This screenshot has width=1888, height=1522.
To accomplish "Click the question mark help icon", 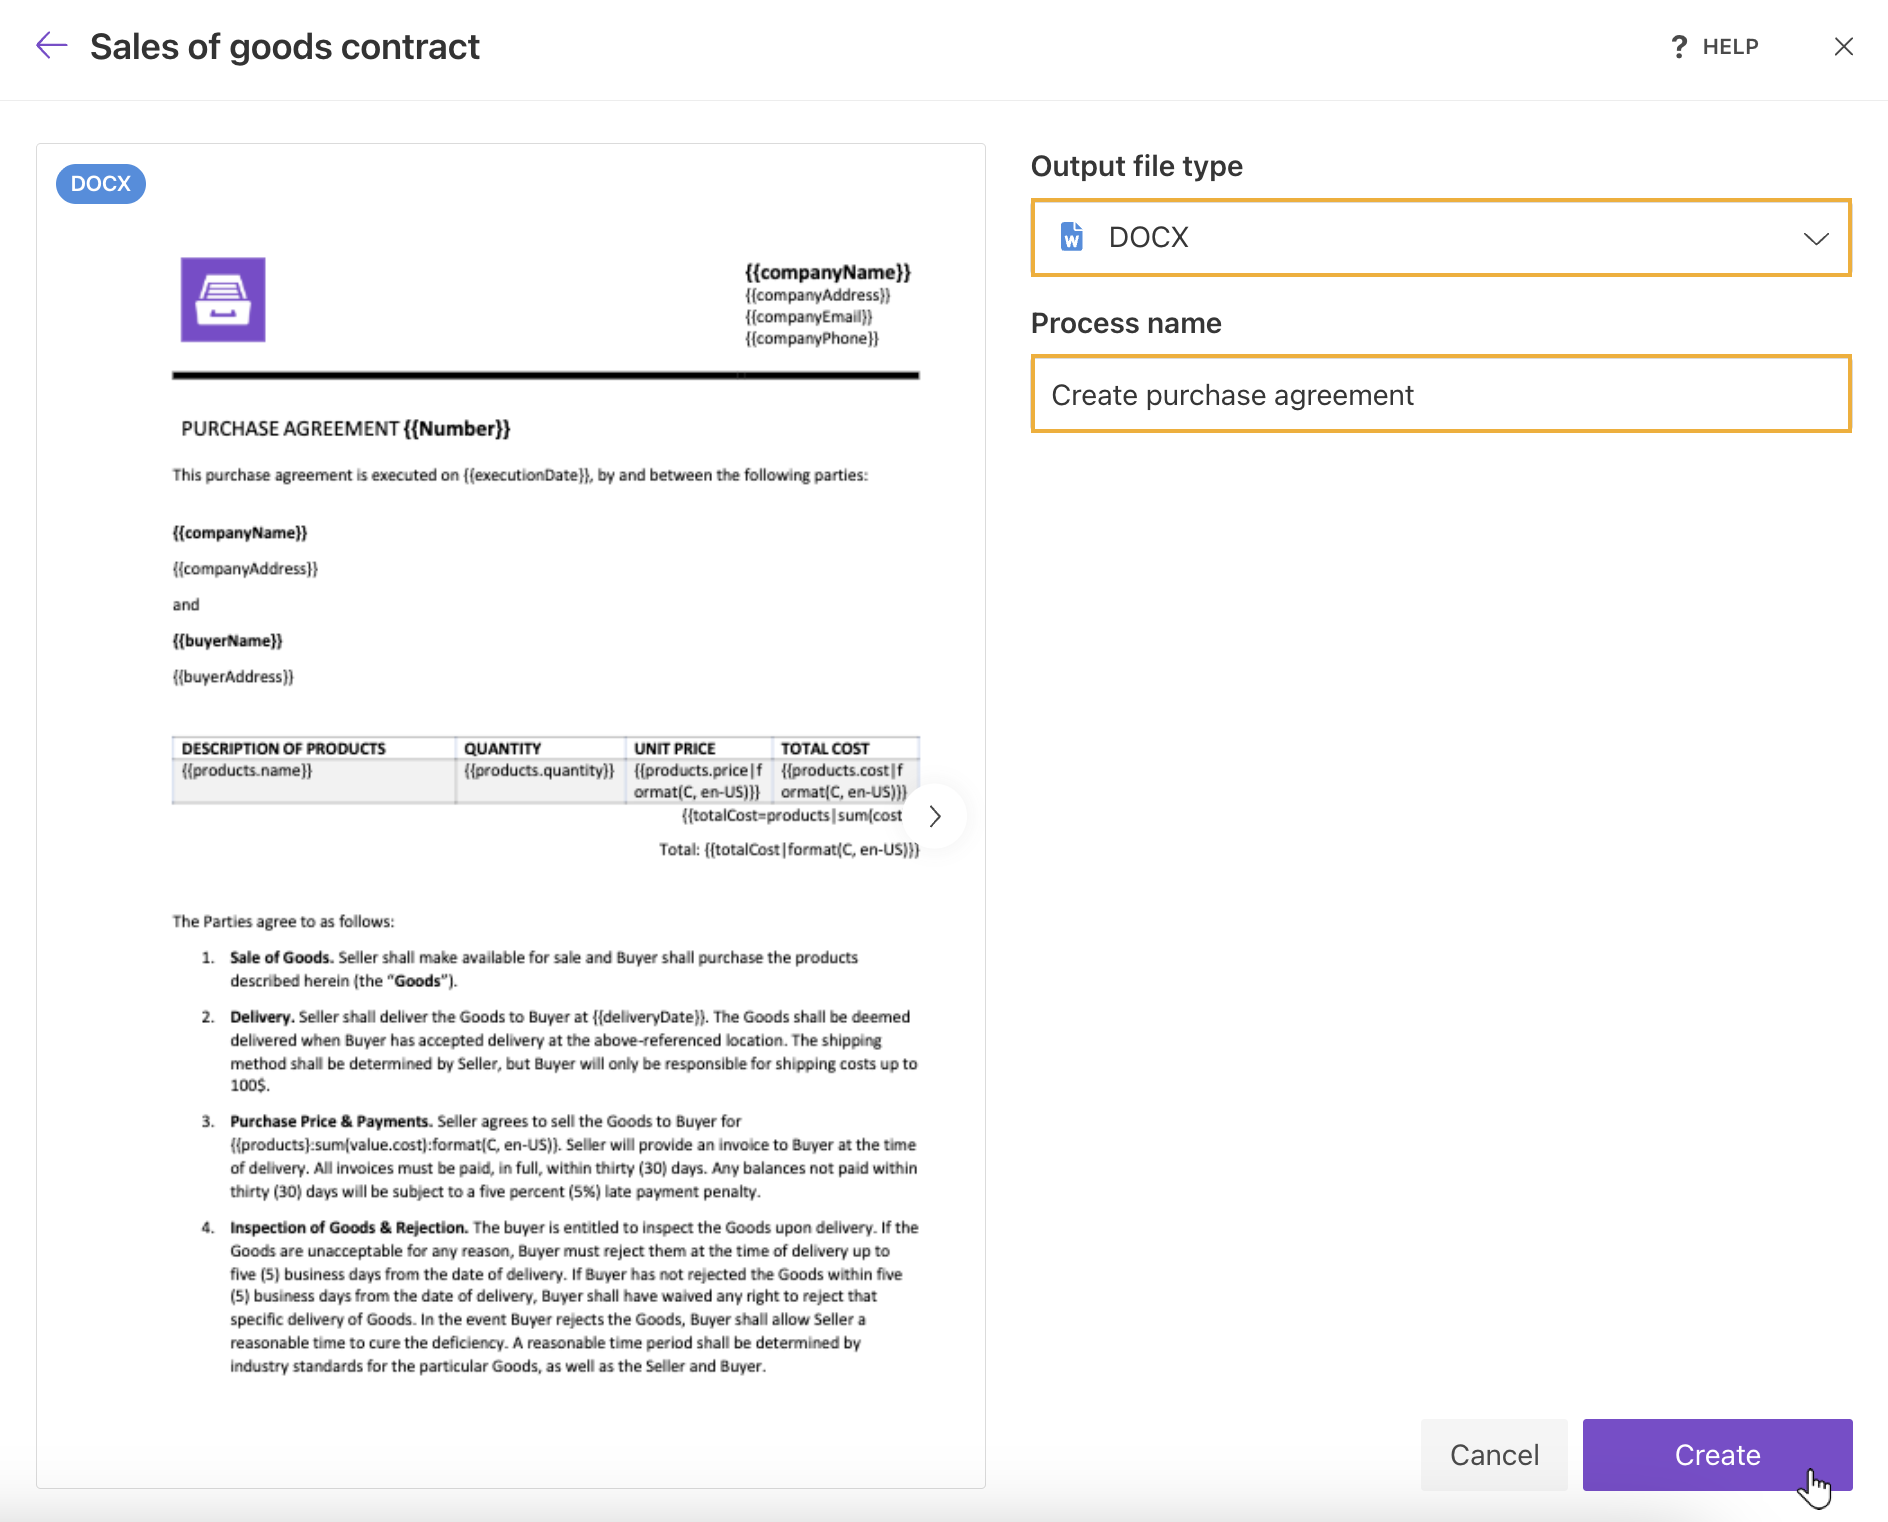I will point(1679,47).
